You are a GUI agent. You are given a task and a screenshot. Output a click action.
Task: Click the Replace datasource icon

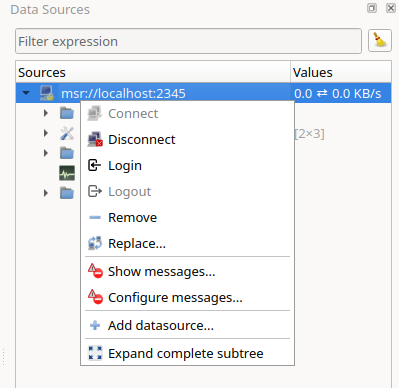pos(95,243)
